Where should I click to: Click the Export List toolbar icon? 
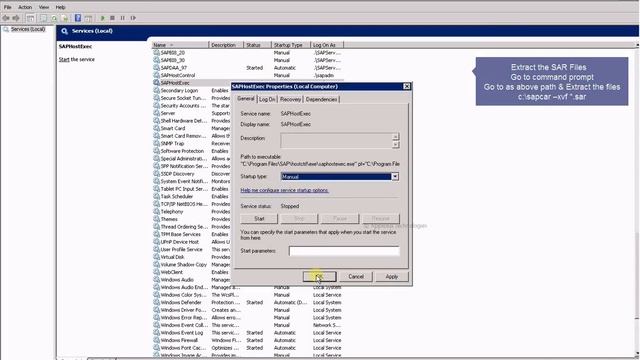tap(64, 18)
